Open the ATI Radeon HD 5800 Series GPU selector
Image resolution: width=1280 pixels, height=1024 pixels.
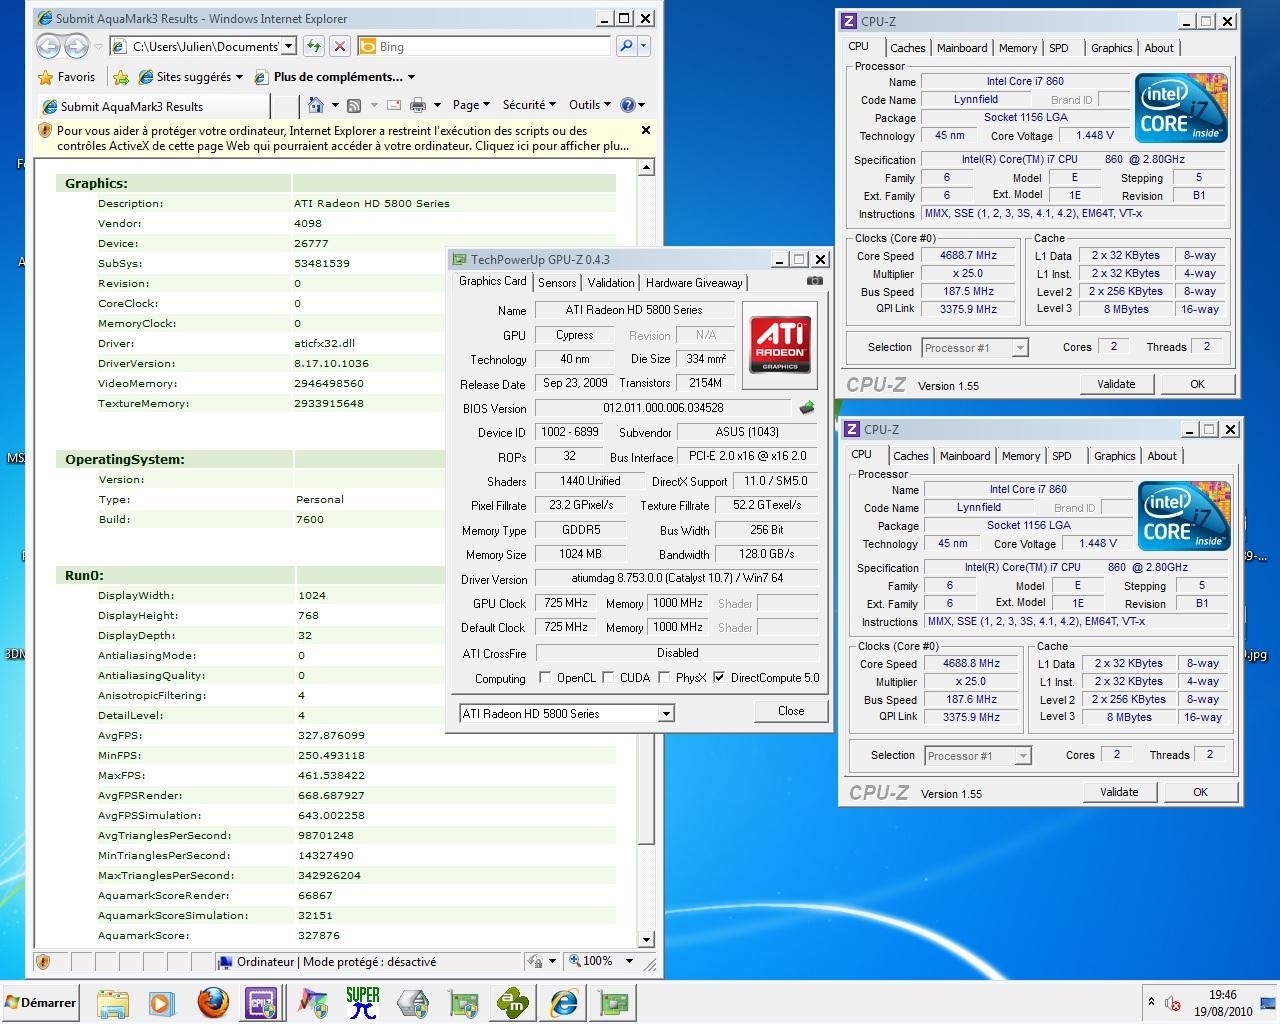(x=567, y=713)
